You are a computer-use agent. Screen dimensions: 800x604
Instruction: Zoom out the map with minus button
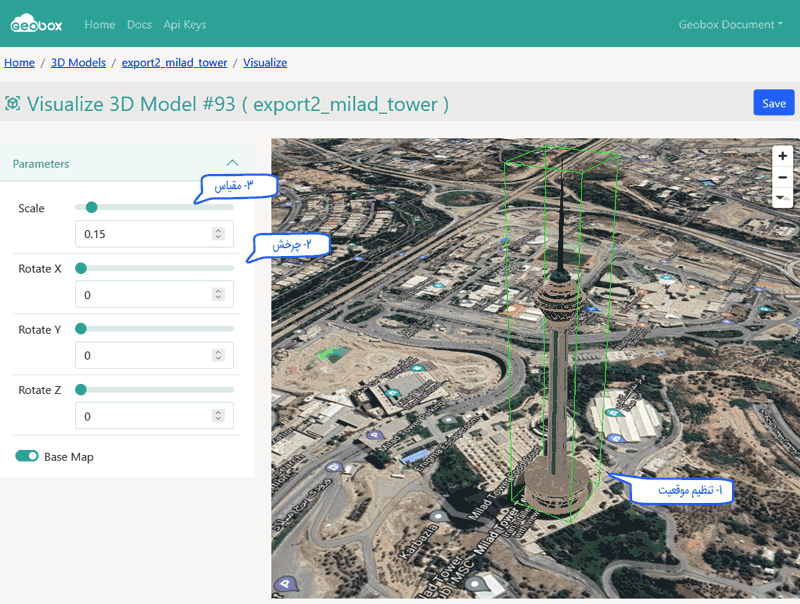coord(783,177)
